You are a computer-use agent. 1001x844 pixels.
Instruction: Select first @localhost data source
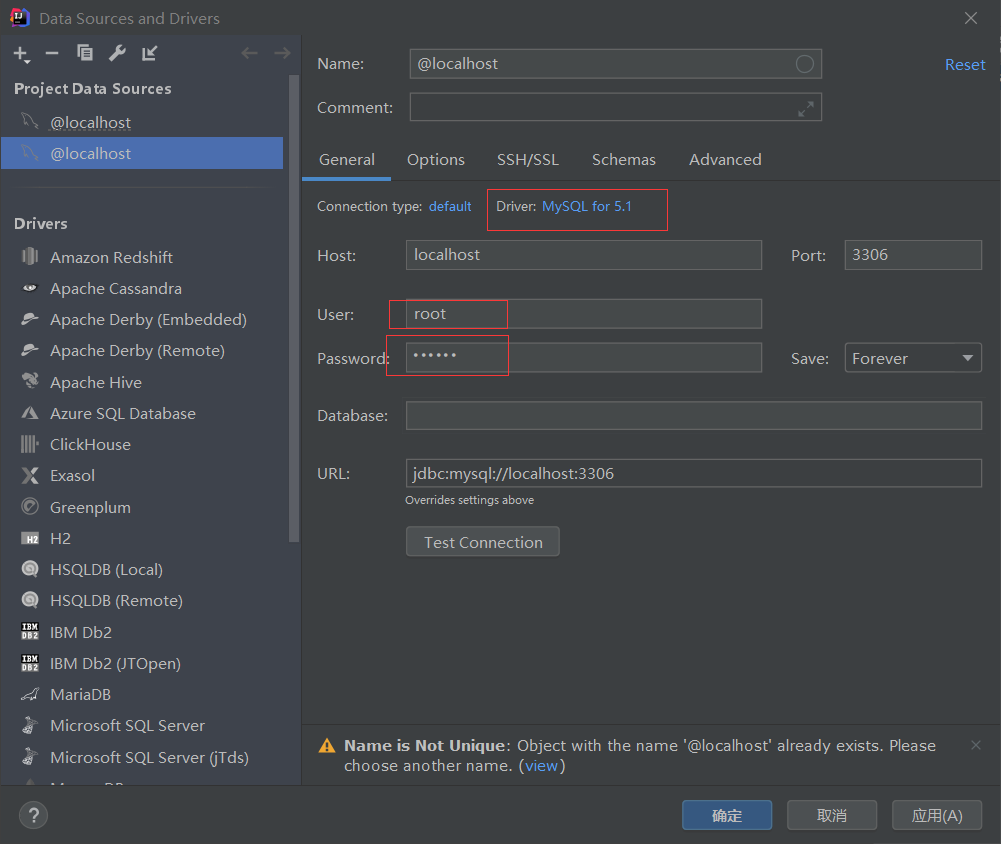point(142,122)
